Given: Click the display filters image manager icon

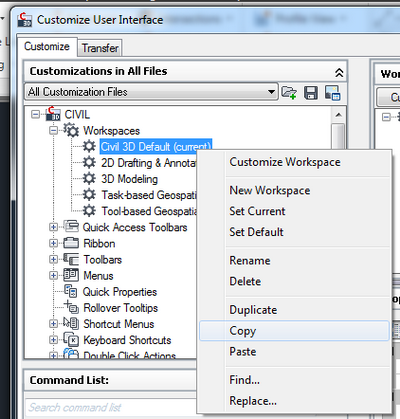Looking at the screenshot, I should [332, 92].
